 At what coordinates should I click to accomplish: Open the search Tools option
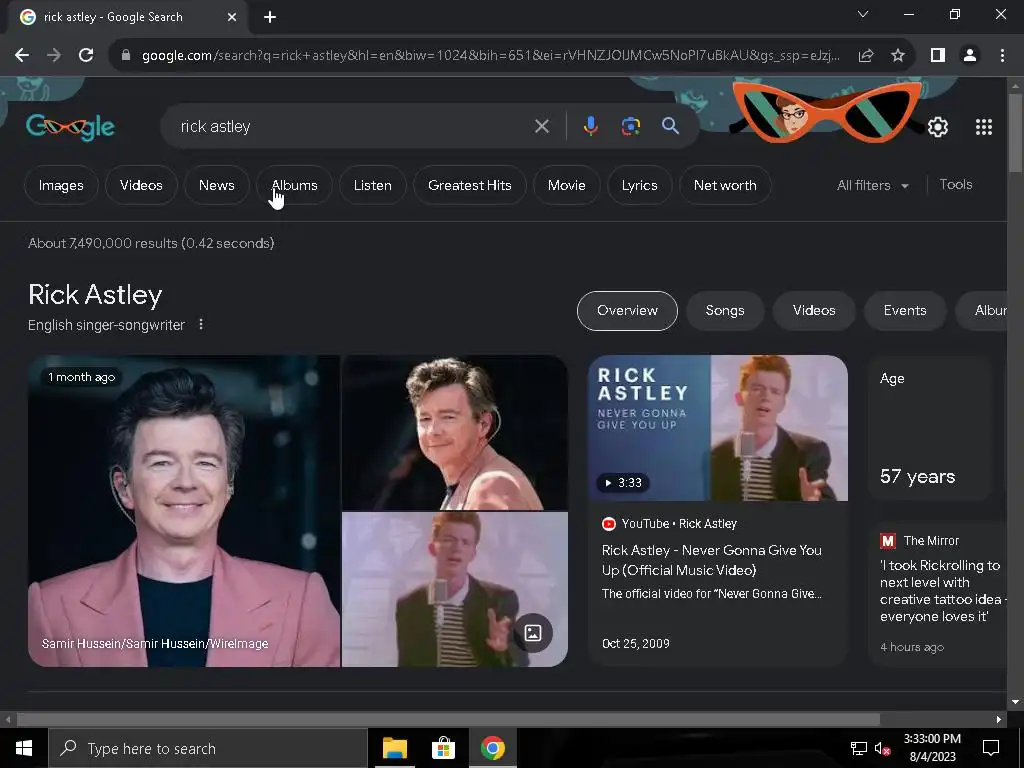[955, 185]
